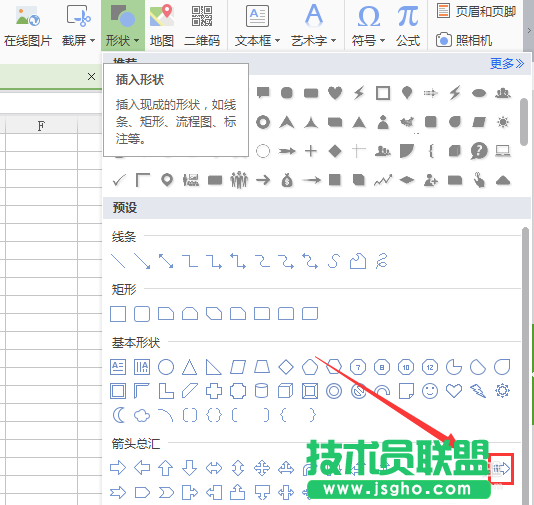Select the lightning bolt basic shape

tap(478, 391)
